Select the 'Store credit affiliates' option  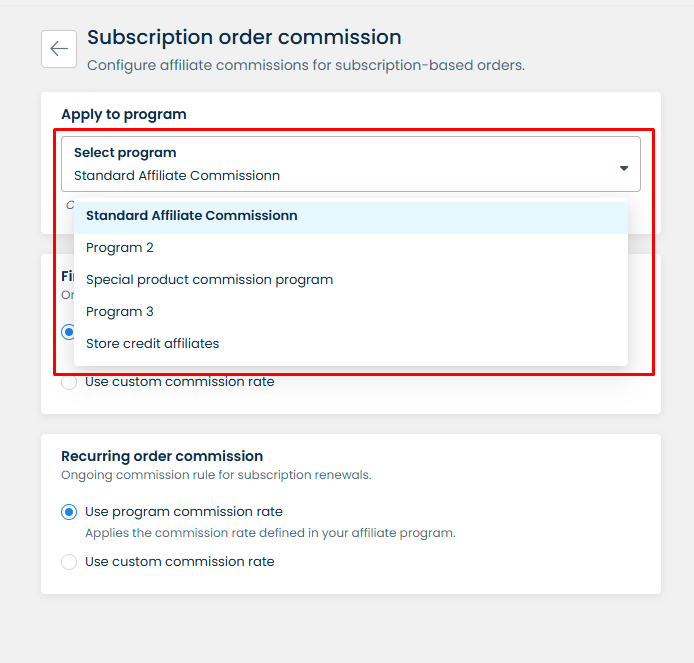(x=152, y=344)
